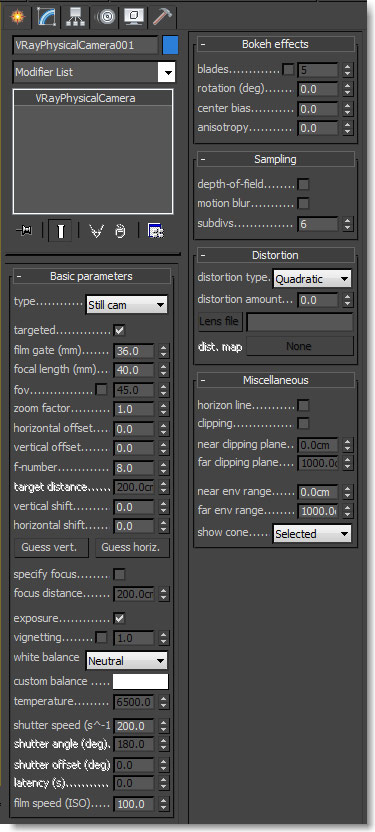Enable the vignetting checkbox
Image resolution: width=375 pixels, height=832 pixels.
click(101, 637)
